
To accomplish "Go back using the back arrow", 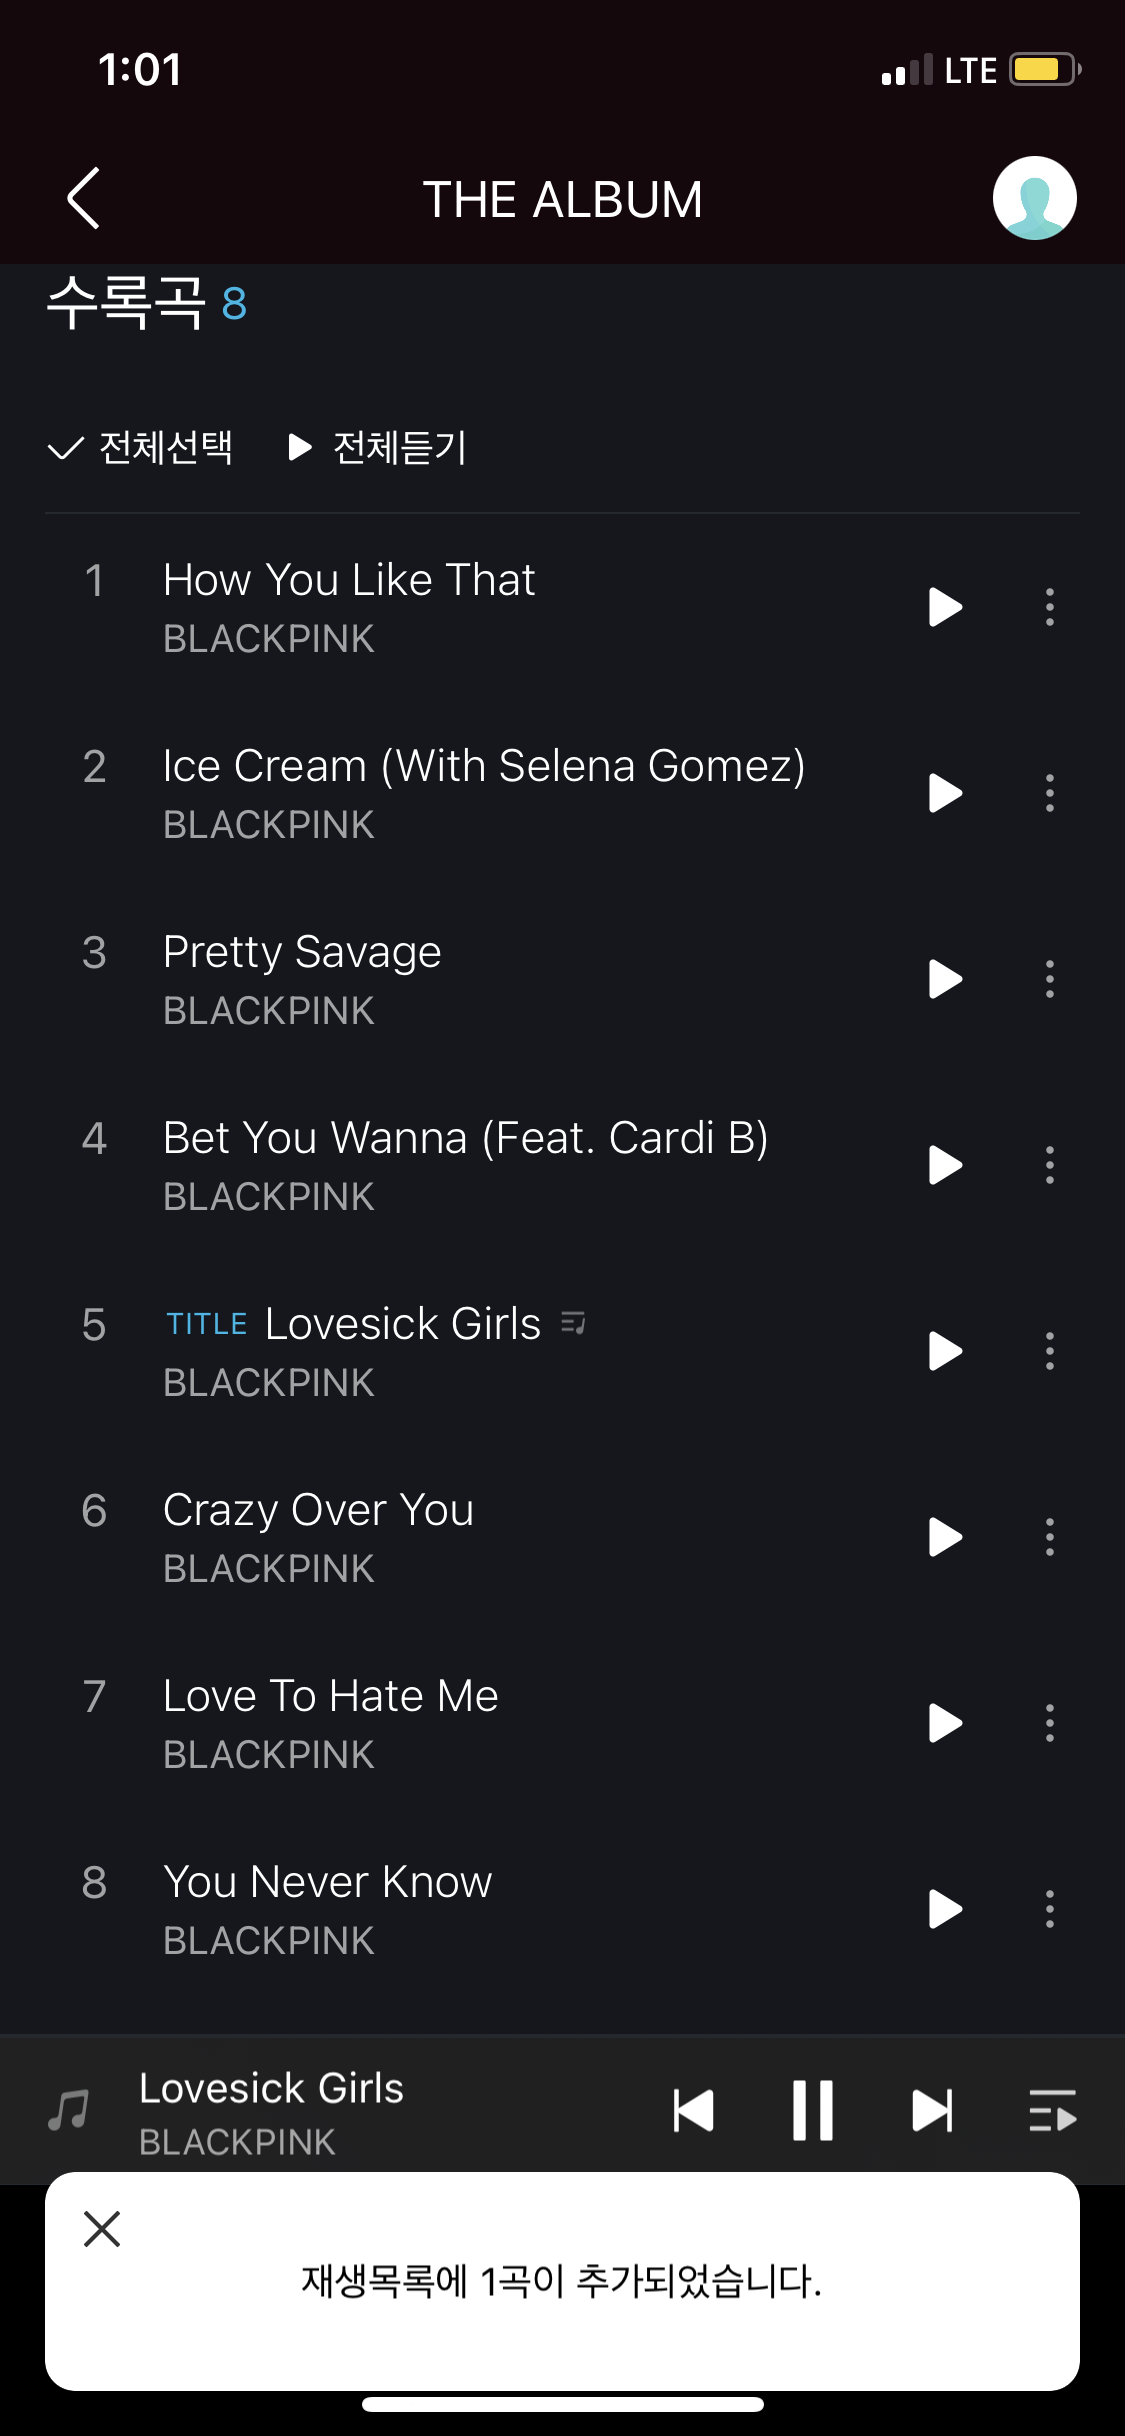I will click(84, 198).
